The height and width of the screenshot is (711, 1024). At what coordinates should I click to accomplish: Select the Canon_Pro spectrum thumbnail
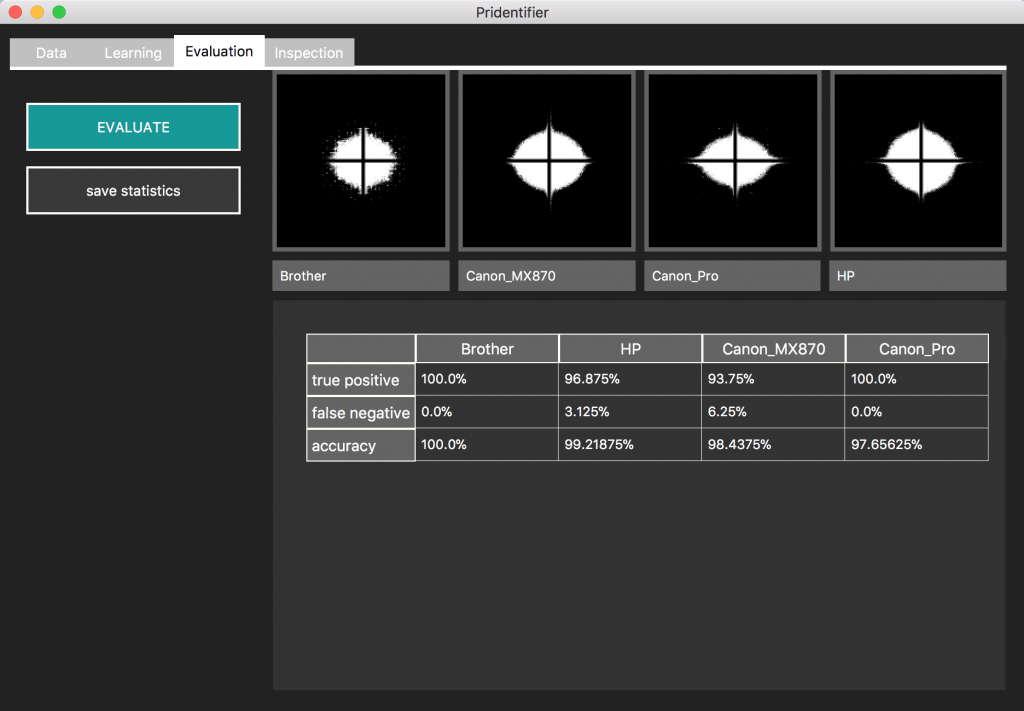click(x=733, y=161)
